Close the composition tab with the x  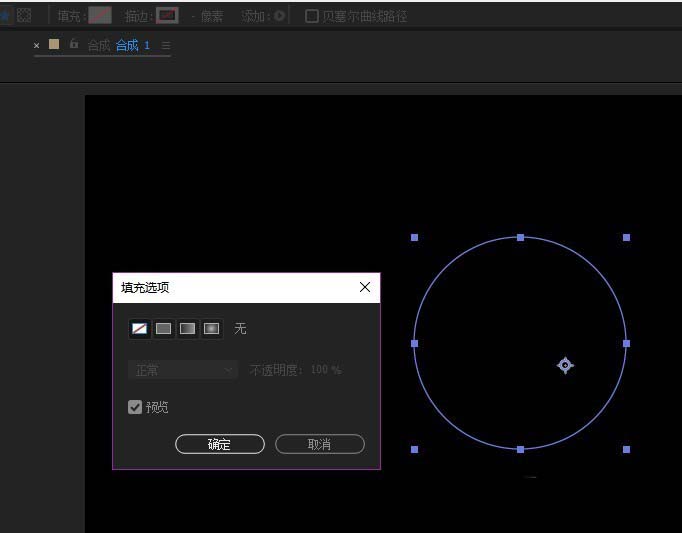[37, 45]
